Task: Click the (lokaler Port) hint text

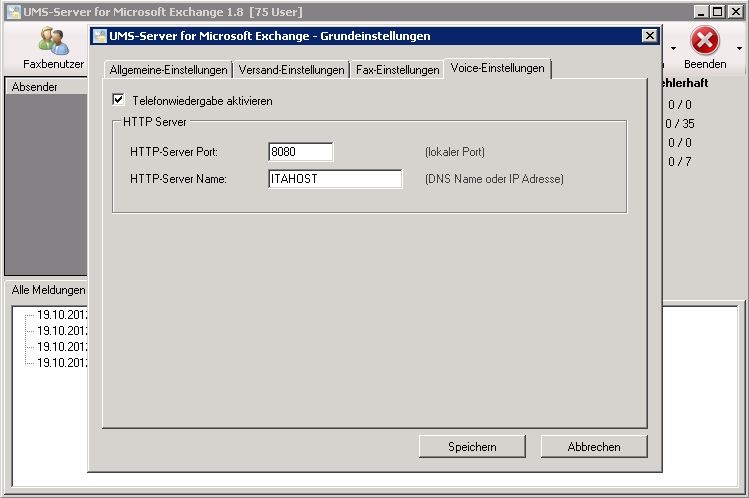Action: (x=455, y=152)
